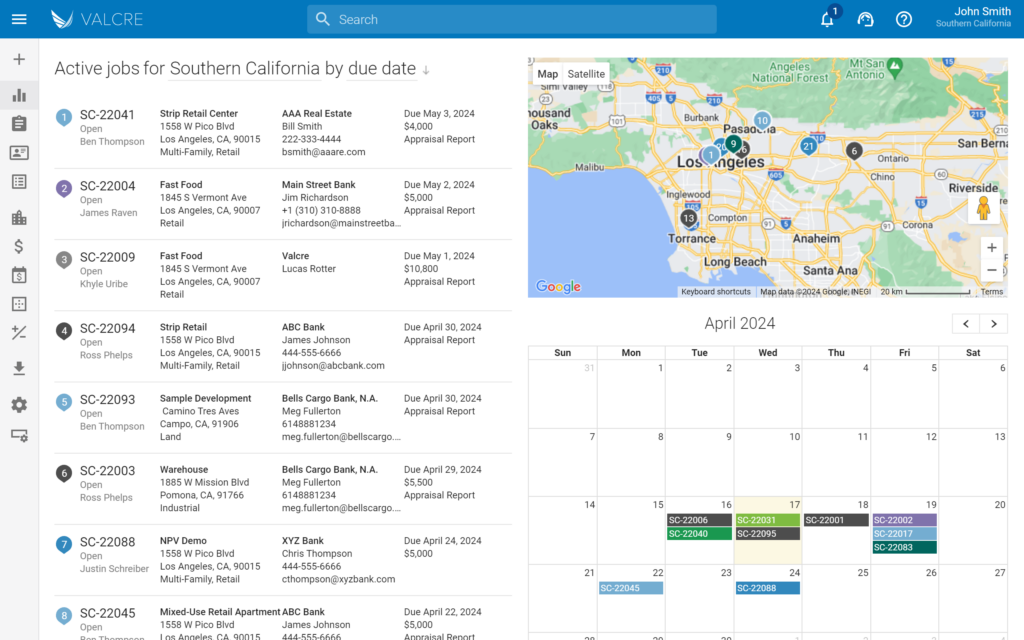This screenshot has height=640, width=1024.
Task: Open the hamburger navigation menu
Action: [19, 19]
